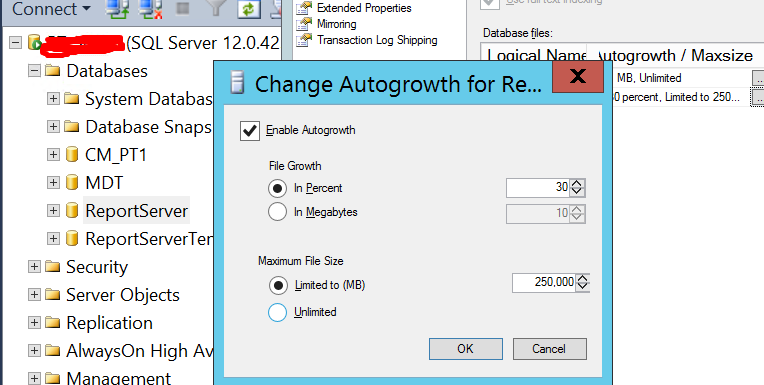The height and width of the screenshot is (385, 764).
Task: Open the Transaction Log Shipping page
Action: [377, 40]
